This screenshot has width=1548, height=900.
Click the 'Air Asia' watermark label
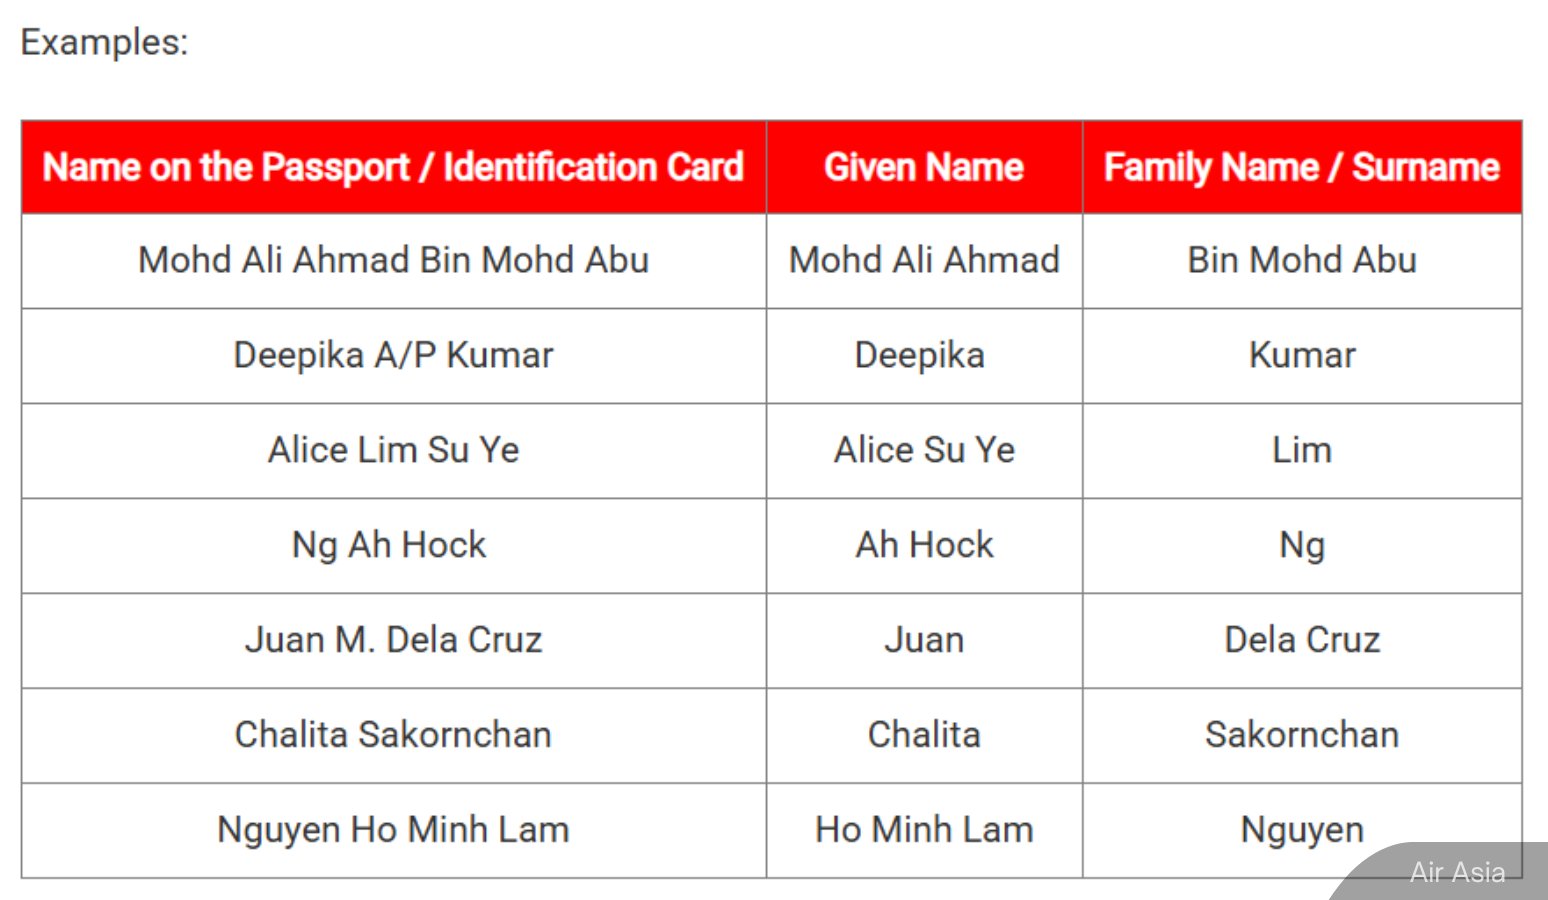1457,873
